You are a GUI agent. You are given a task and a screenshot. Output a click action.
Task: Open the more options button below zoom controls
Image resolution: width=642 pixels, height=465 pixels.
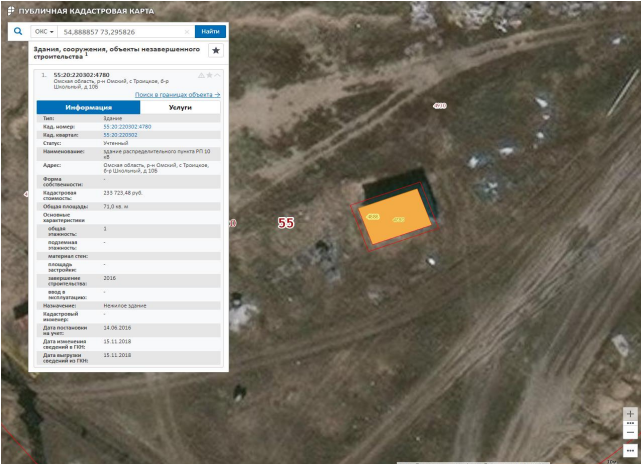click(x=630, y=450)
